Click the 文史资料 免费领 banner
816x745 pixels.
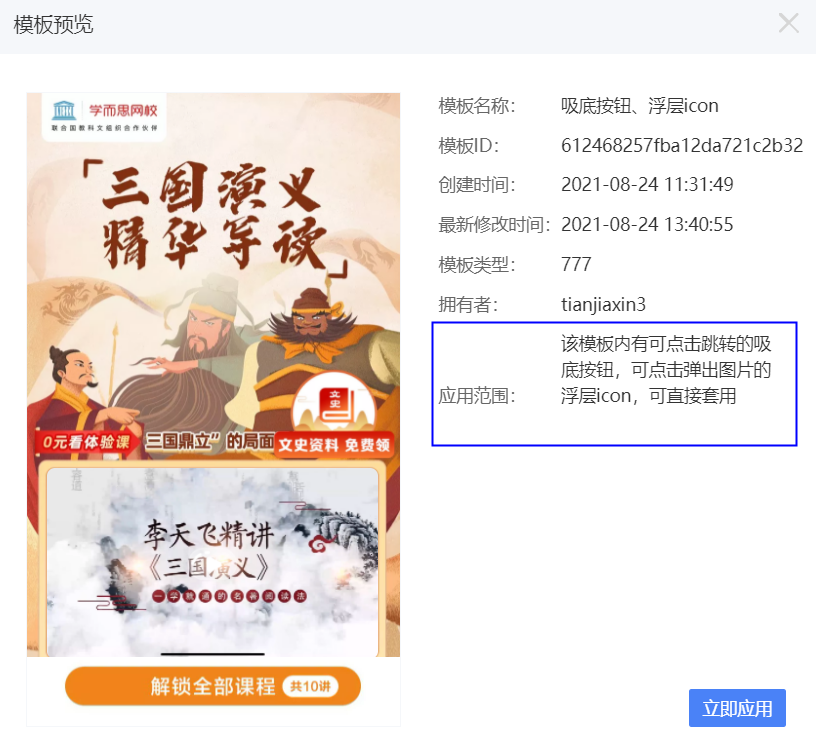pyautogui.click(x=334, y=445)
